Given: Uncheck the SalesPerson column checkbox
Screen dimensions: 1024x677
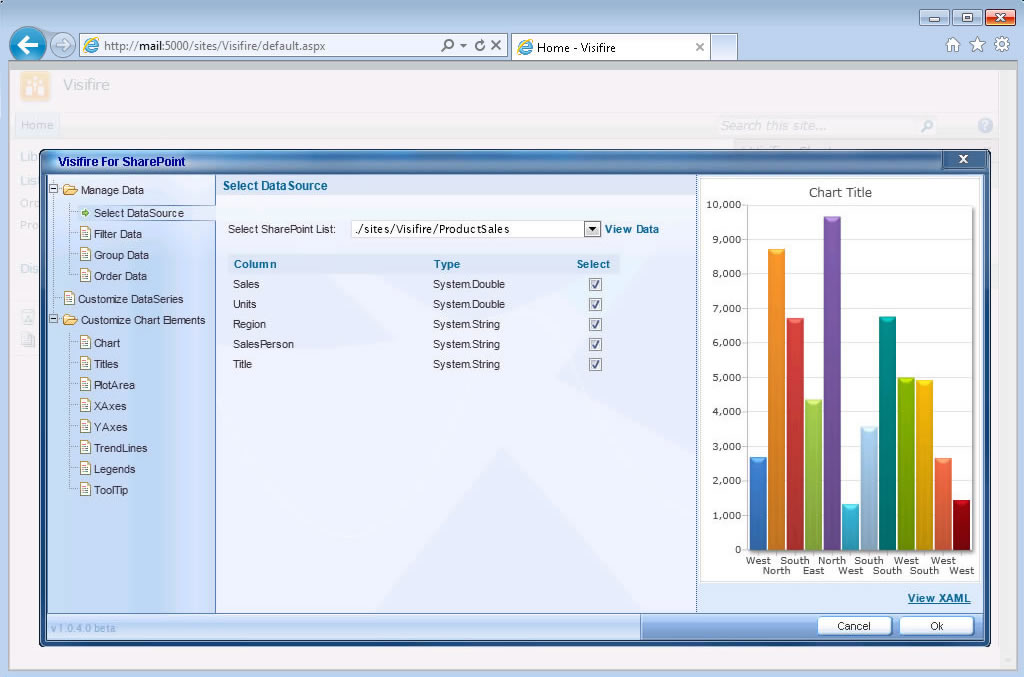Looking at the screenshot, I should tap(595, 344).
